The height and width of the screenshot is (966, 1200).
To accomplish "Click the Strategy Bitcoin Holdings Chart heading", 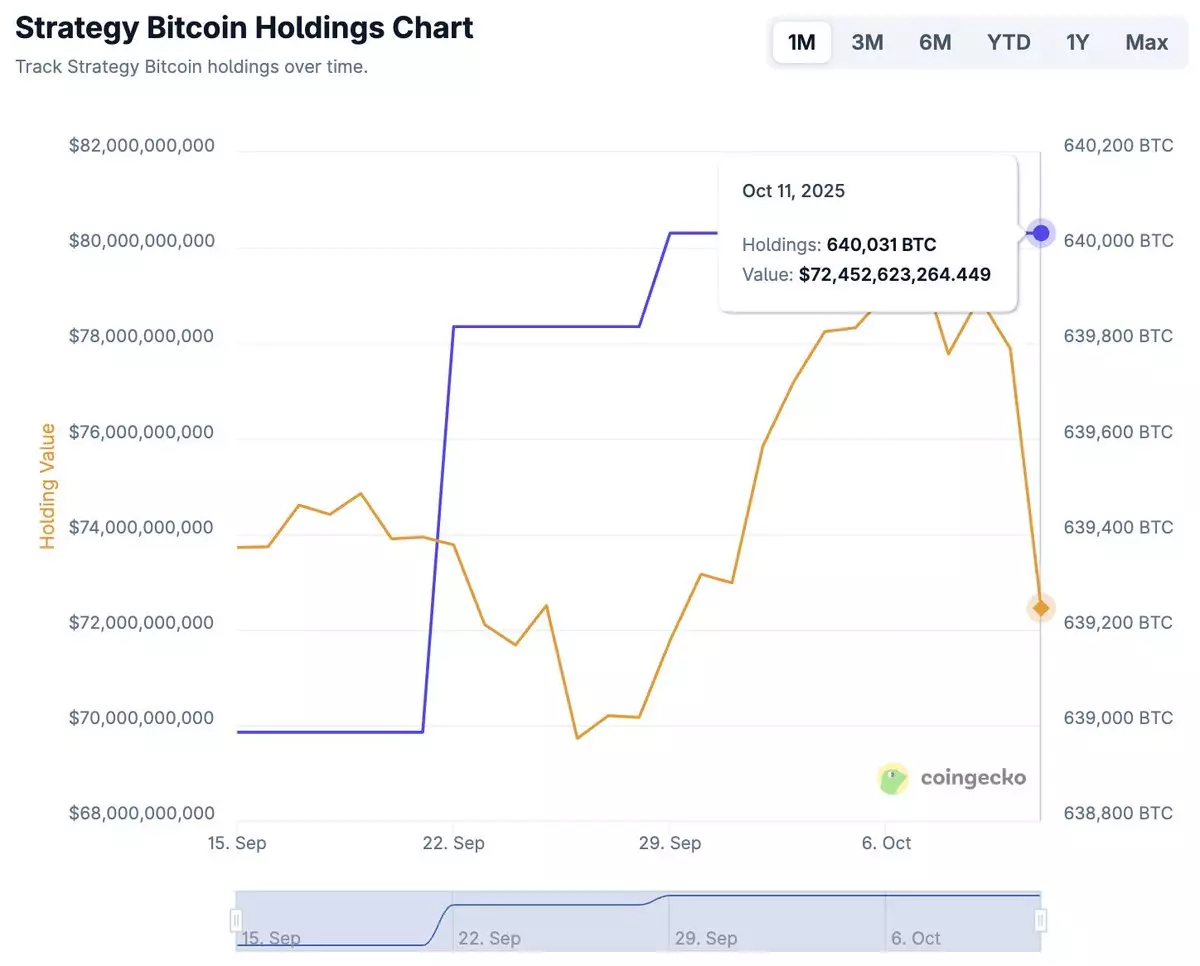I will [x=245, y=28].
